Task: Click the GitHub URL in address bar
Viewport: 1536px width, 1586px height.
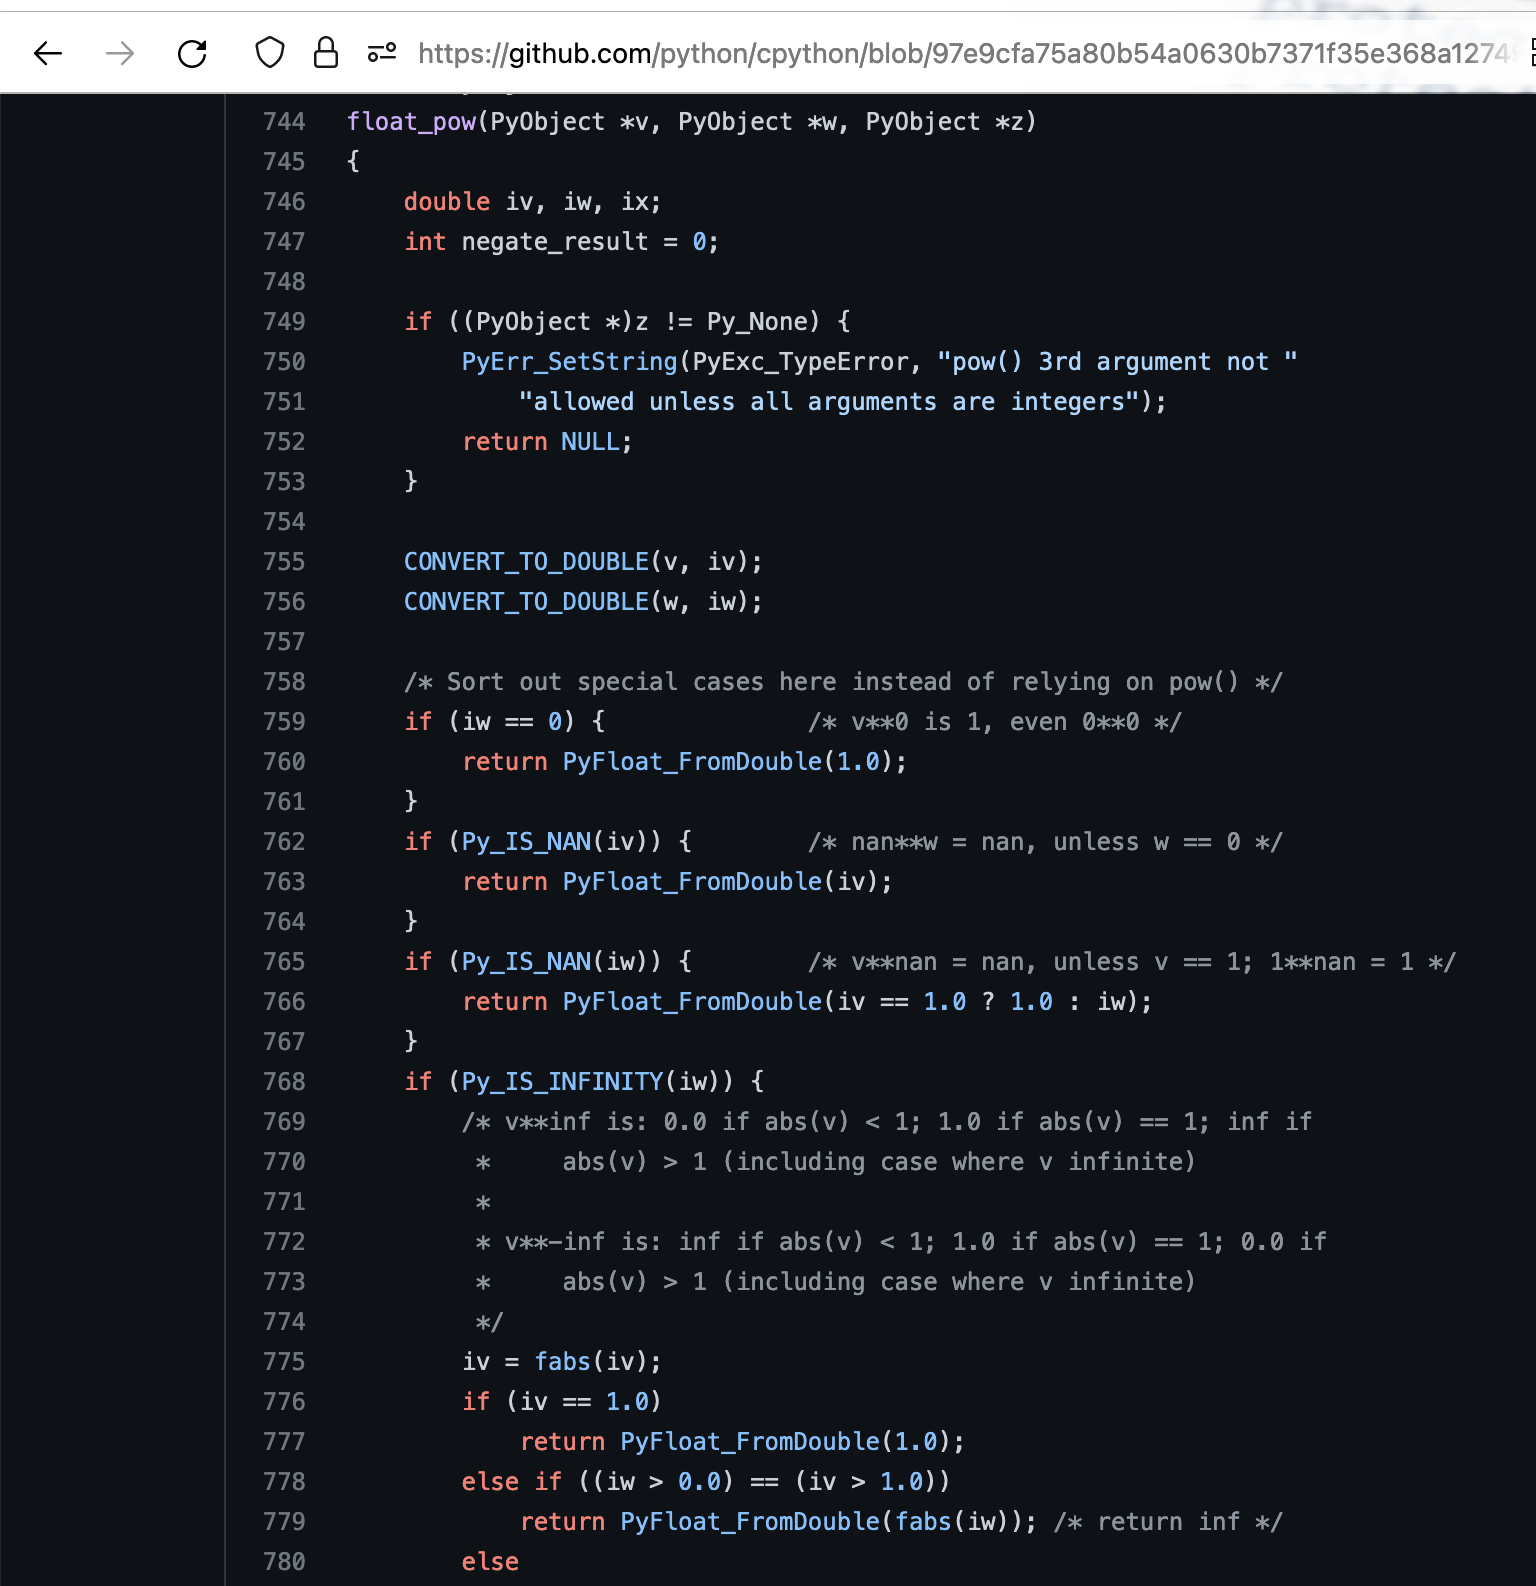Action: (966, 53)
